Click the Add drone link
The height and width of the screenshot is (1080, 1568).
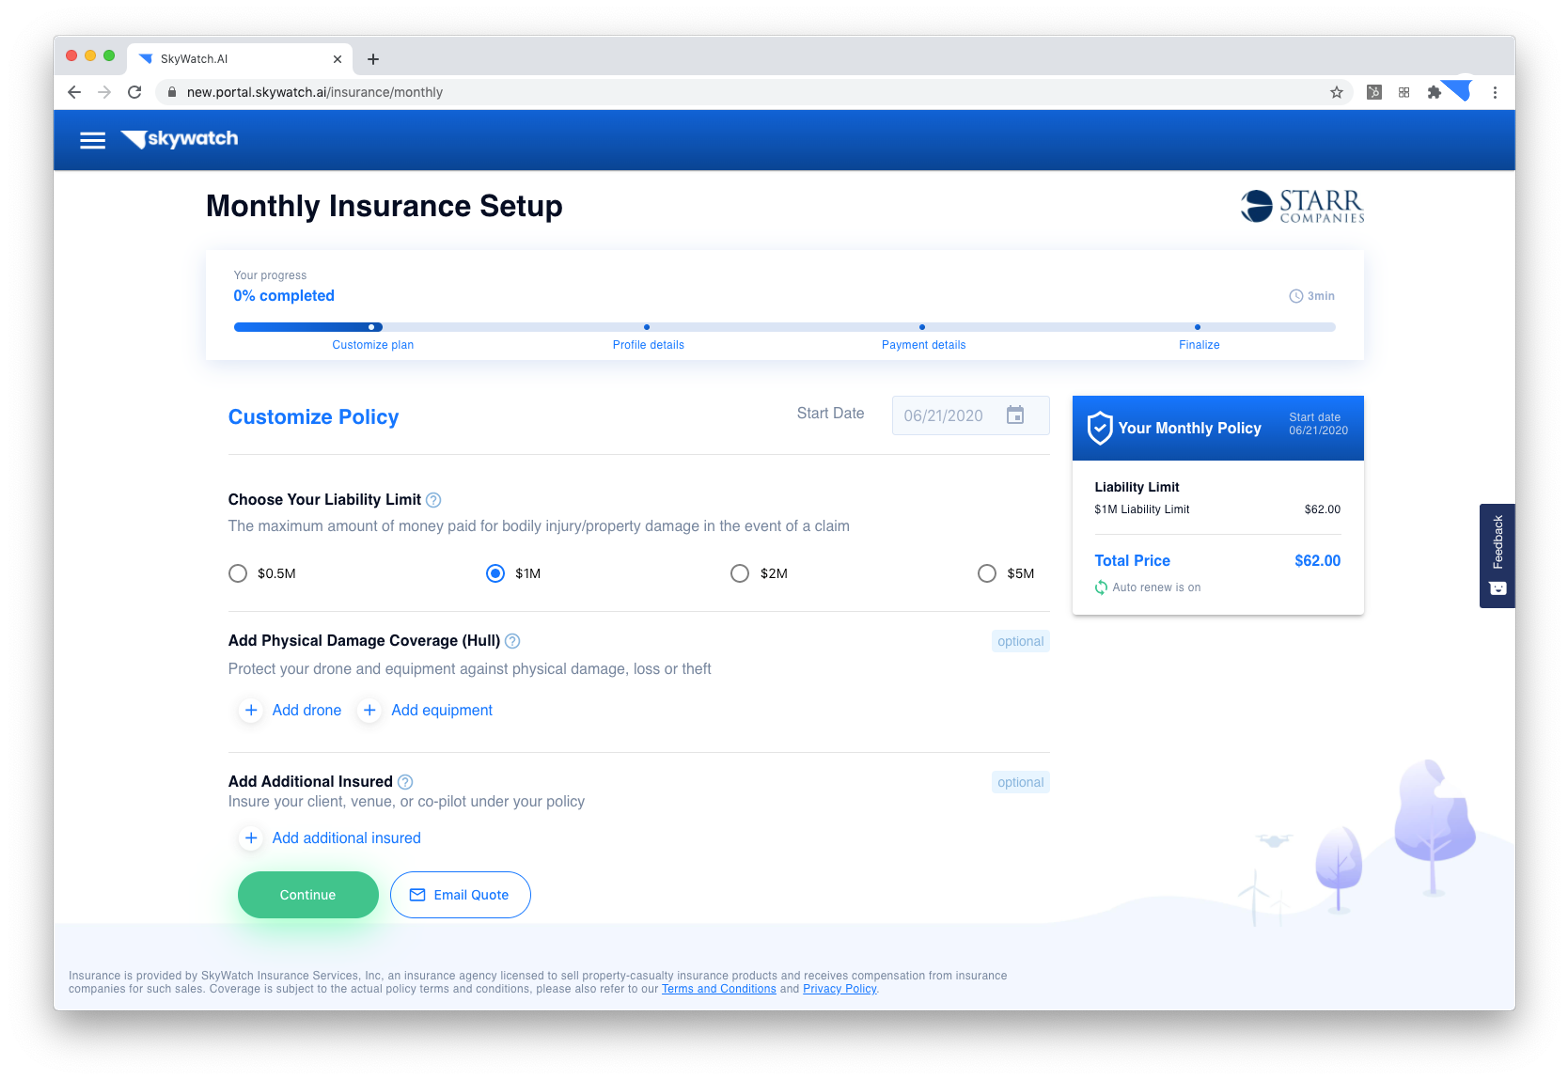[307, 710]
